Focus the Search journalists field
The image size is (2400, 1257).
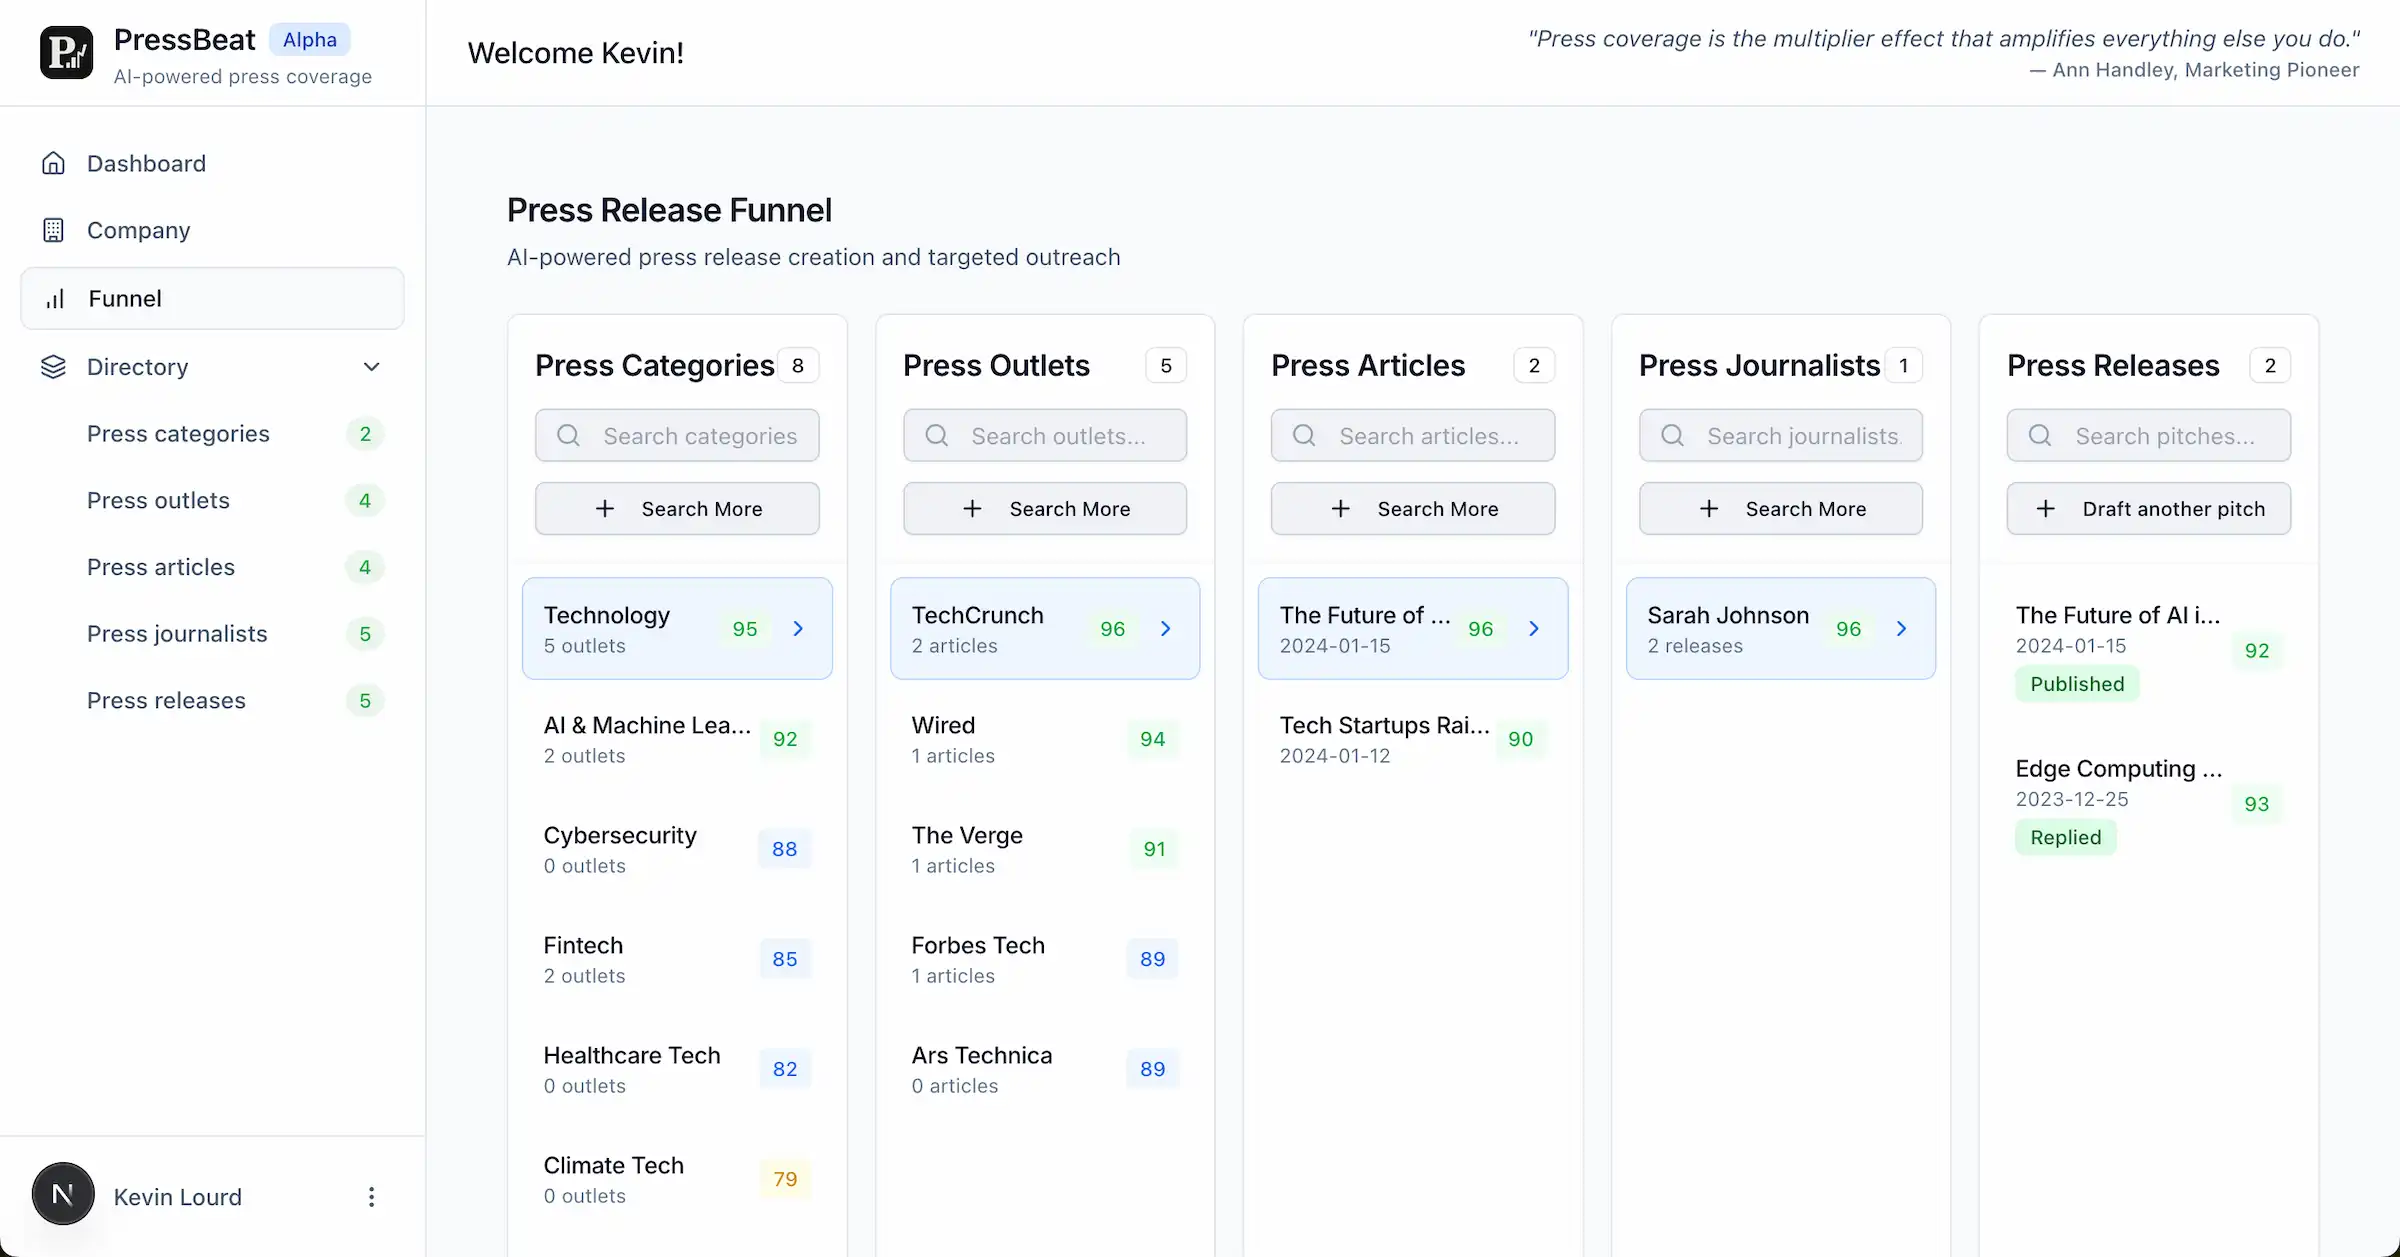pos(1781,436)
